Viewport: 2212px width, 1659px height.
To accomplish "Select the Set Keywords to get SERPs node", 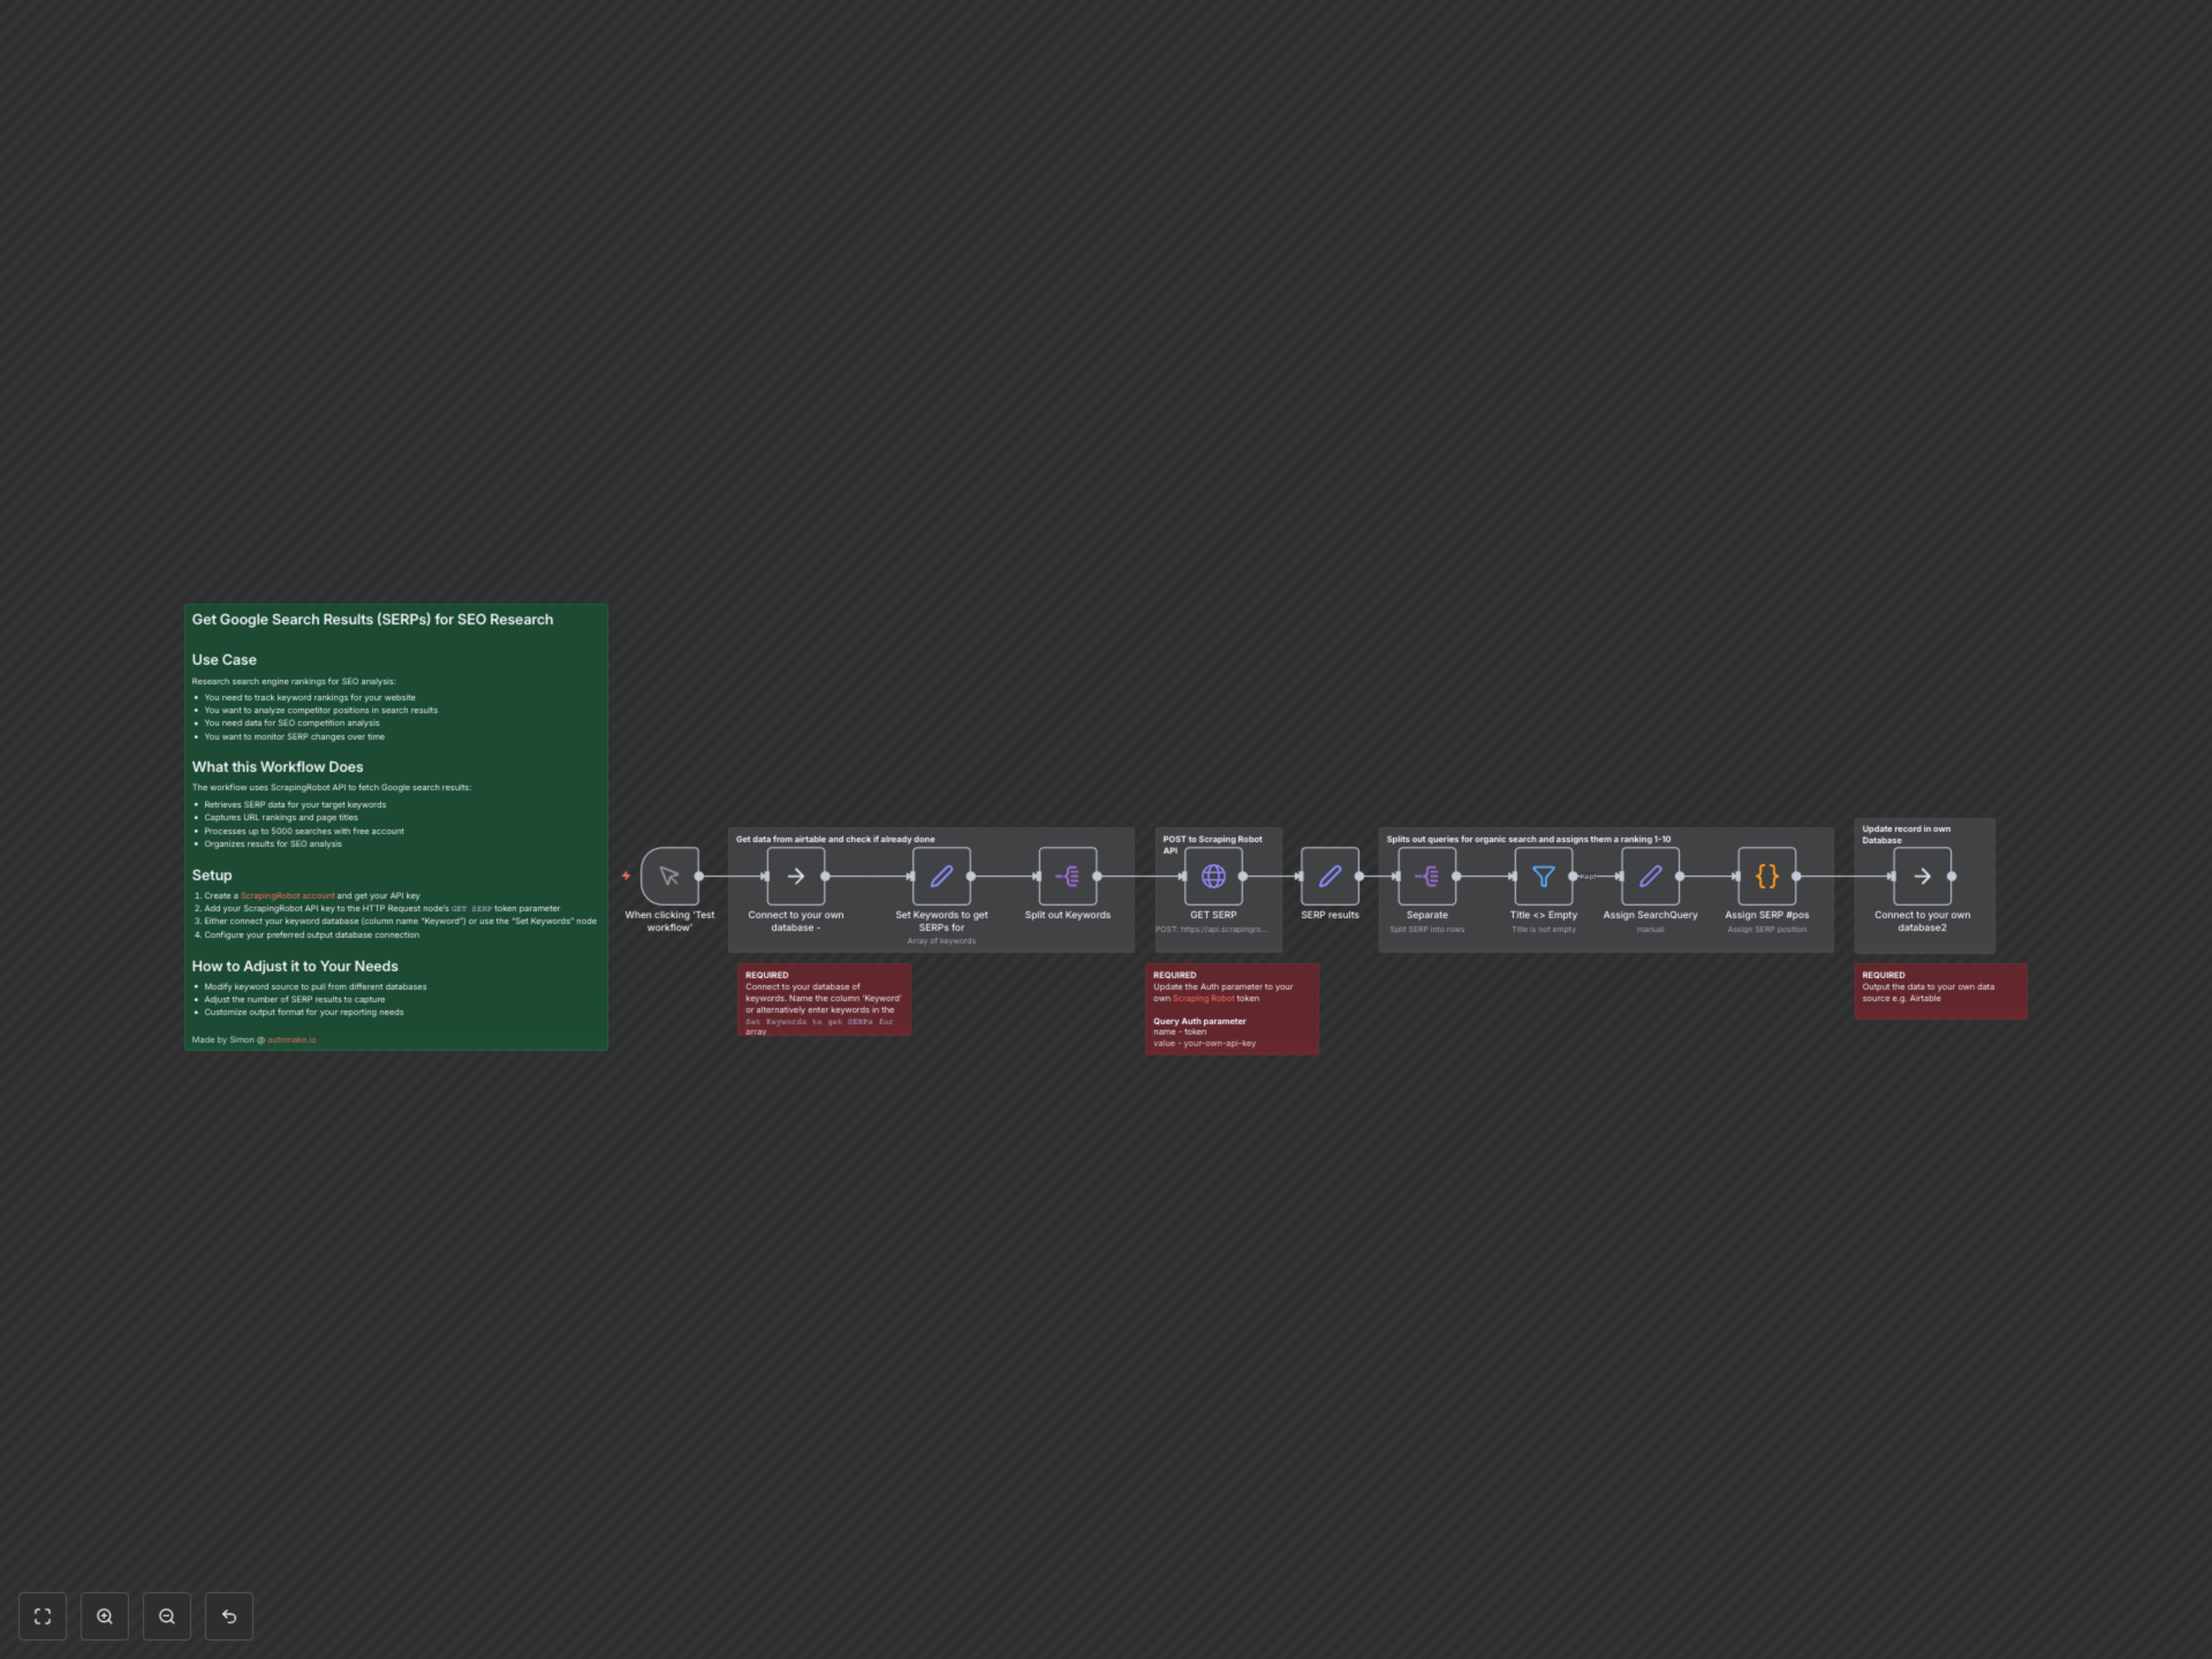I will coord(941,876).
